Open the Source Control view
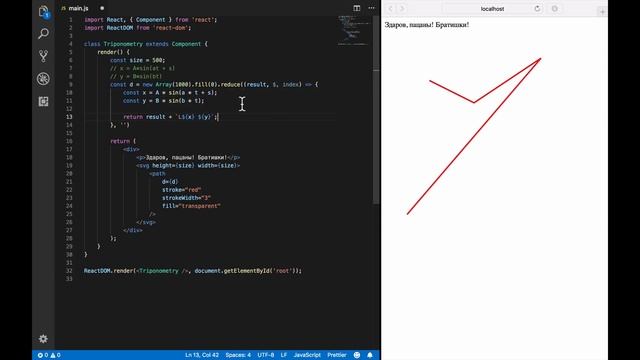This screenshot has width=640, height=360. click(x=43, y=56)
